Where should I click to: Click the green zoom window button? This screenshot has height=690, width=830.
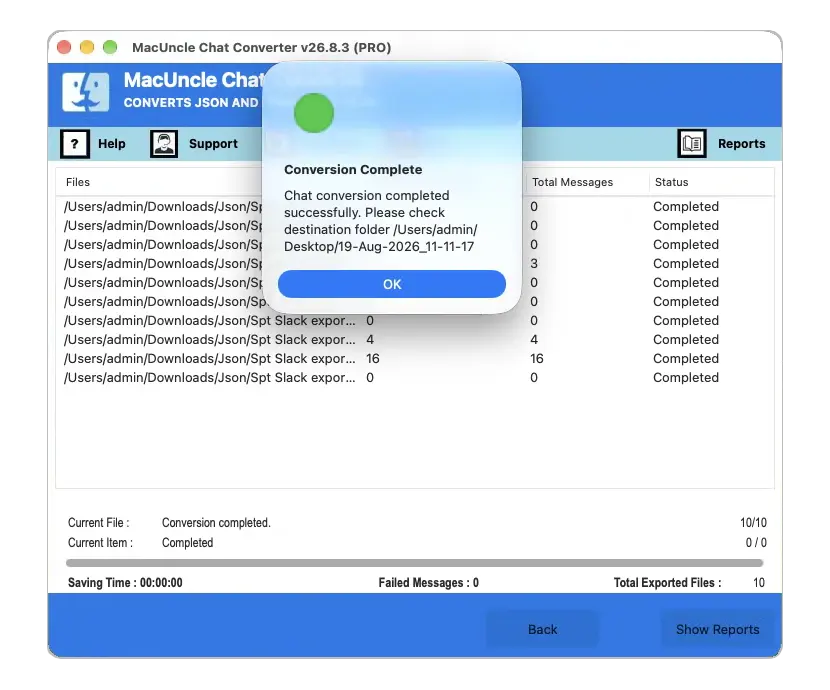click(110, 47)
